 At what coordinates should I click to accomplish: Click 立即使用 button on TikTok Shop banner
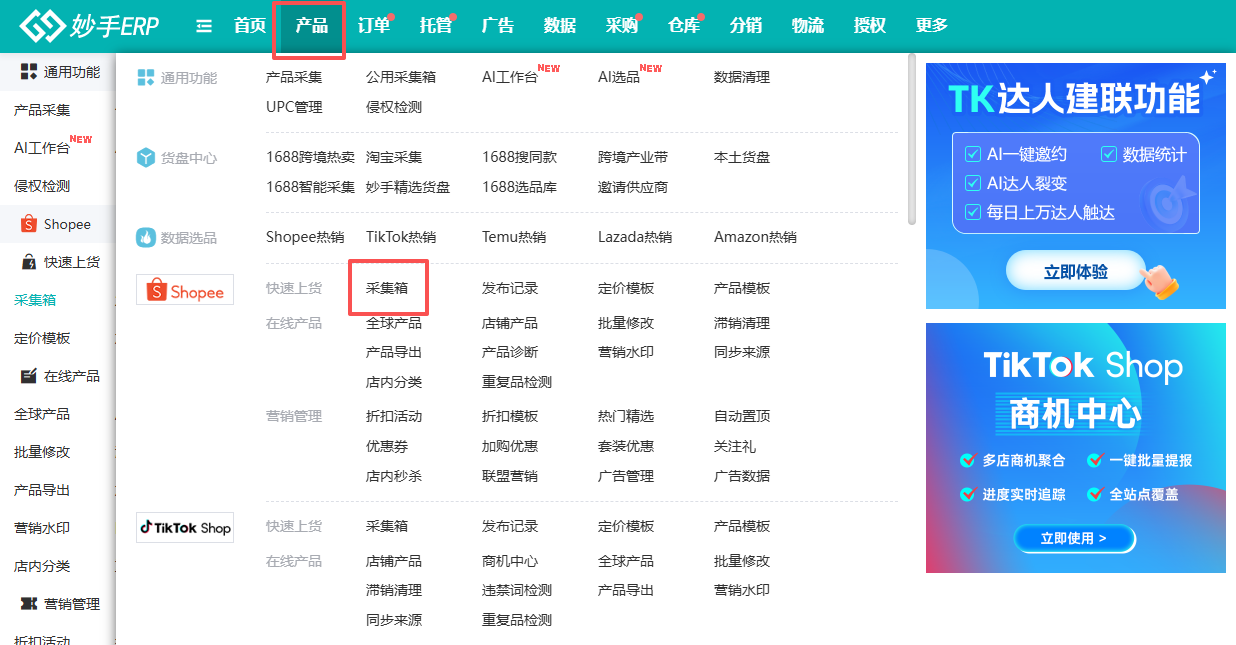click(1075, 538)
